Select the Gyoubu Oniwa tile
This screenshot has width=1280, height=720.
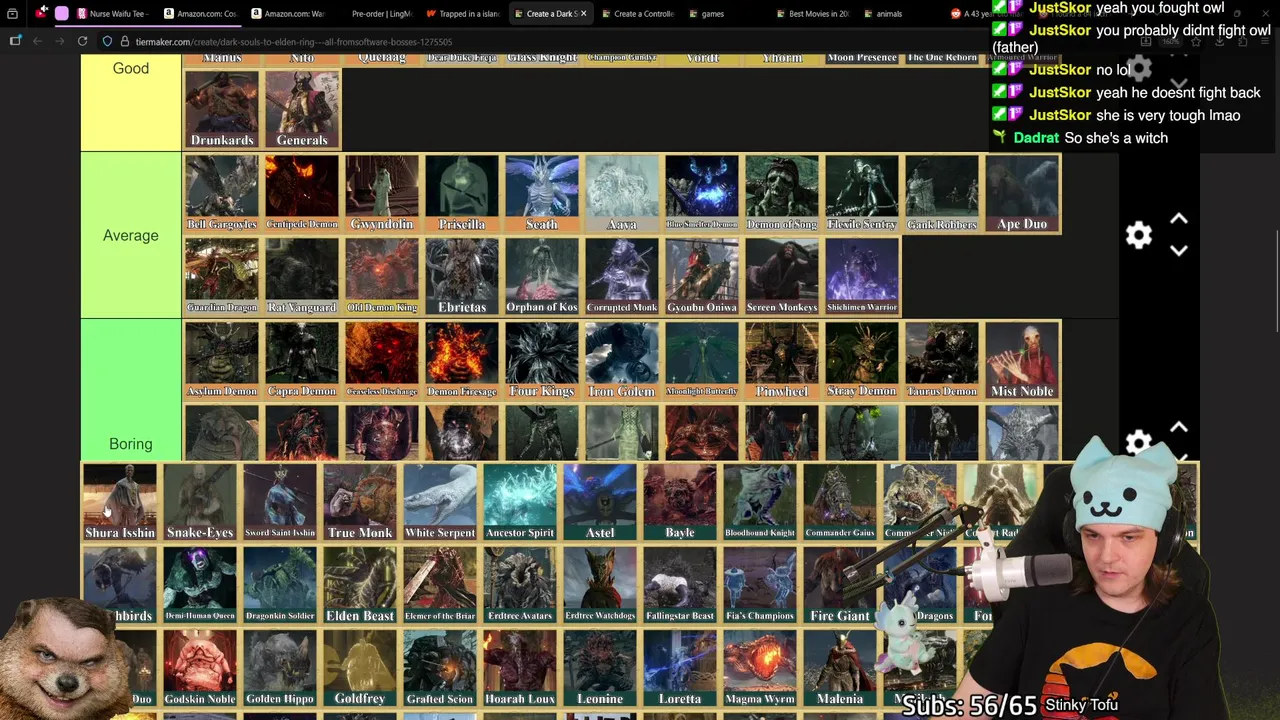702,277
